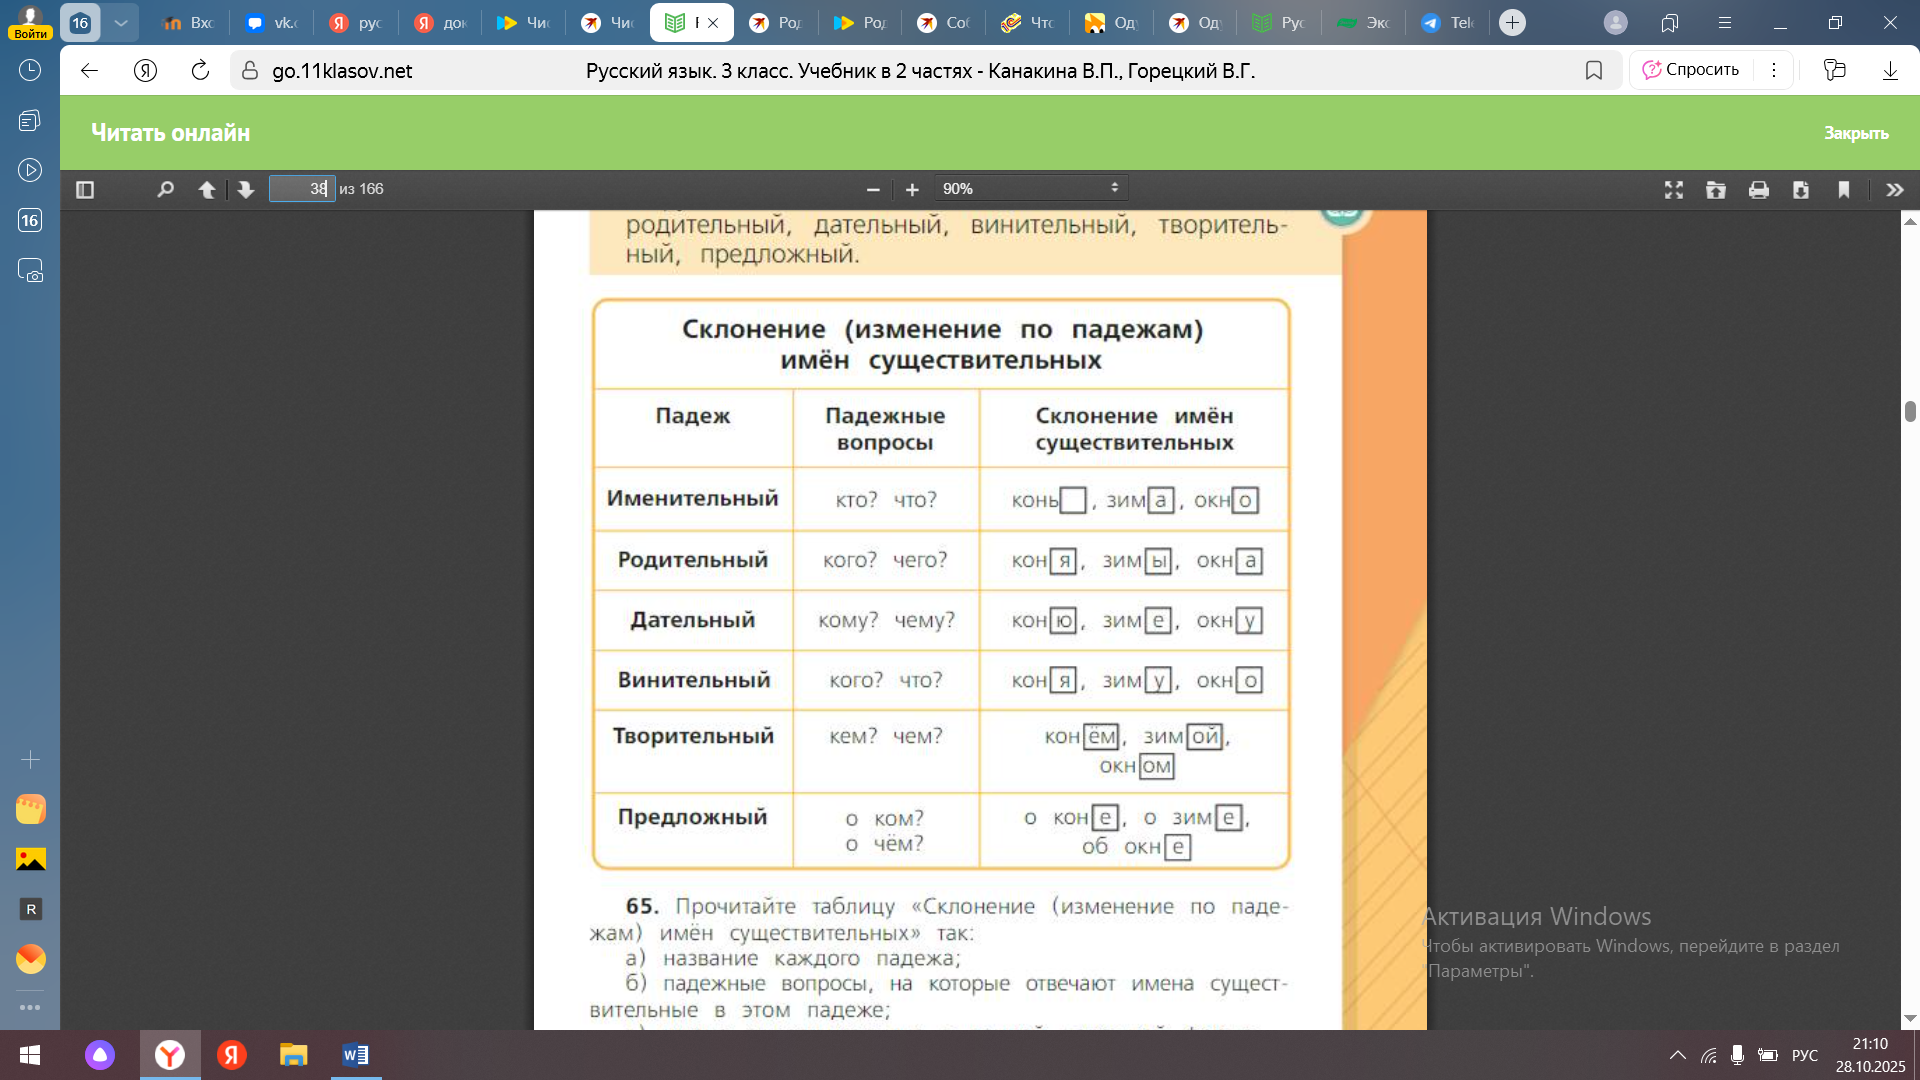Image resolution: width=1920 pixels, height=1080 pixels.
Task: Switch to the Telegram tab
Action: click(1448, 22)
